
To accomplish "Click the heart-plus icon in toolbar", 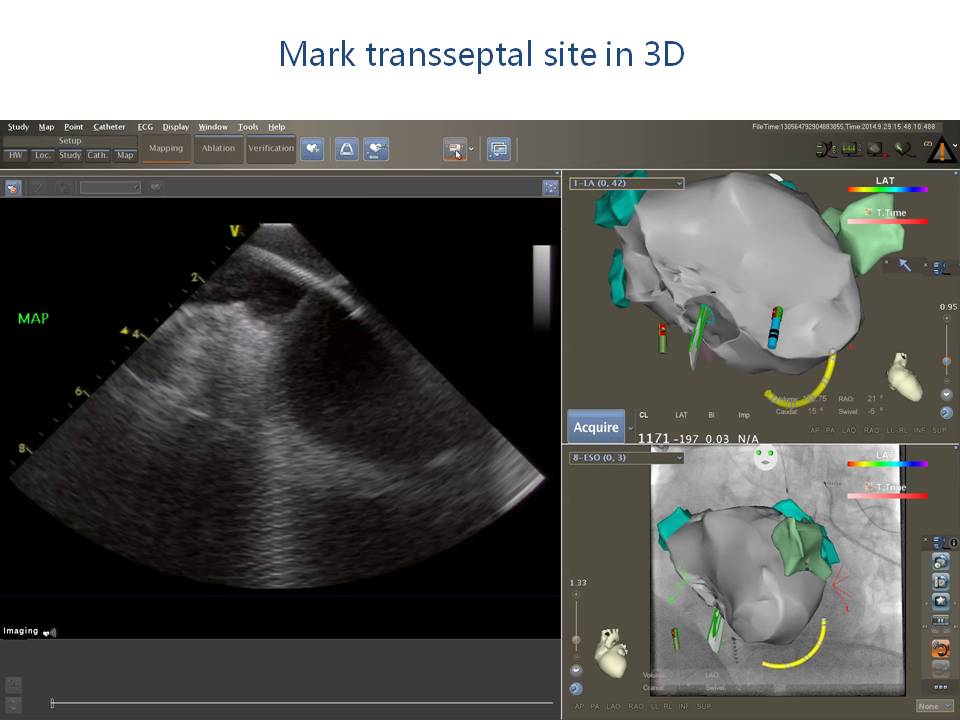I will (313, 149).
